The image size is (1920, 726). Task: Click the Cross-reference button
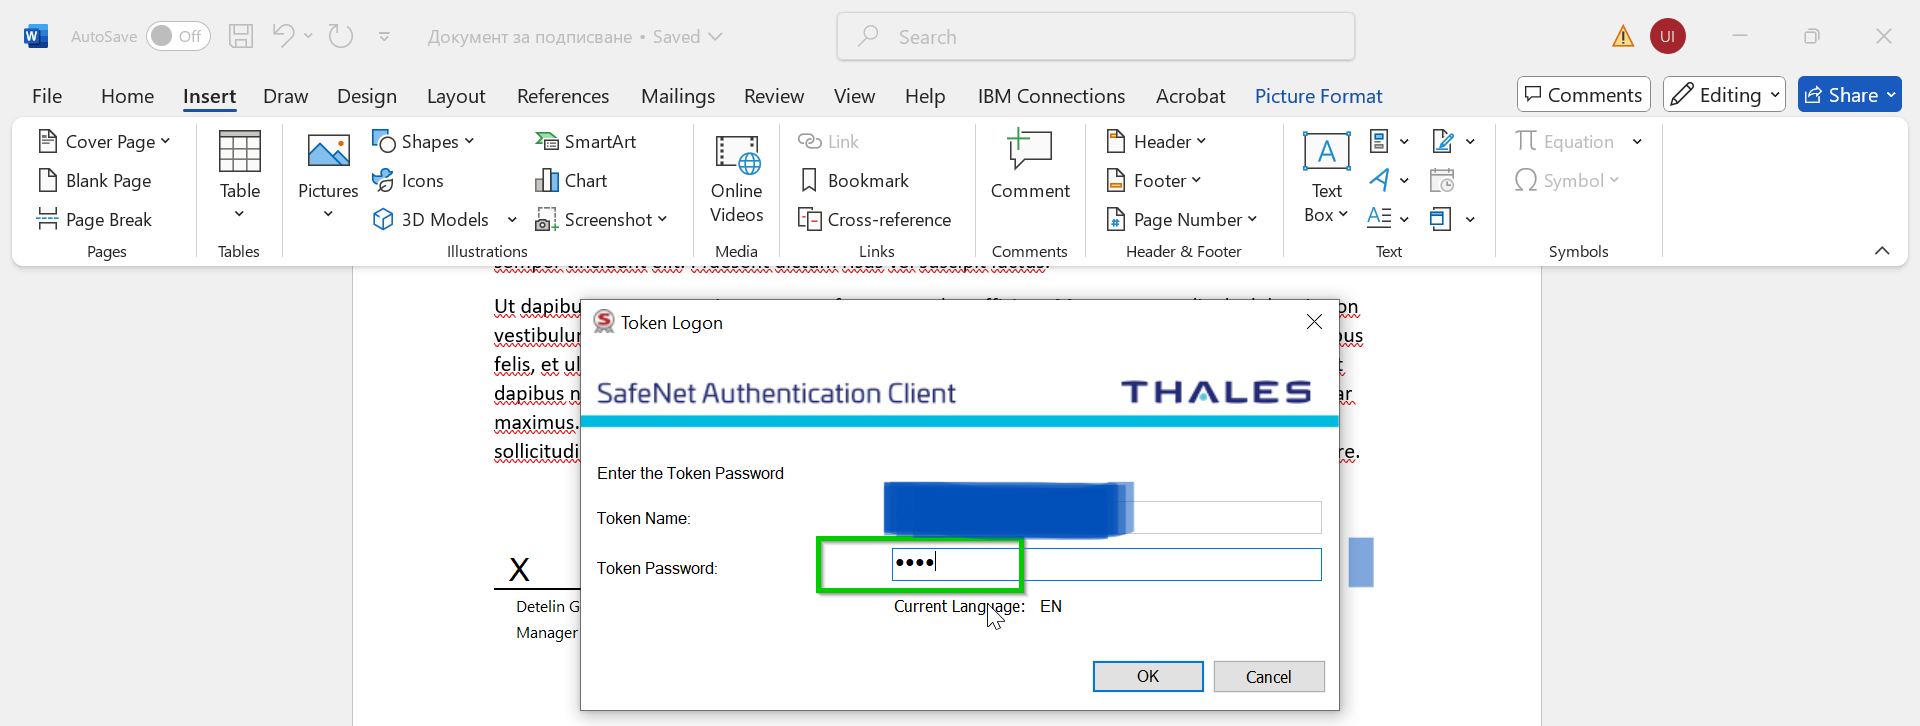[875, 220]
